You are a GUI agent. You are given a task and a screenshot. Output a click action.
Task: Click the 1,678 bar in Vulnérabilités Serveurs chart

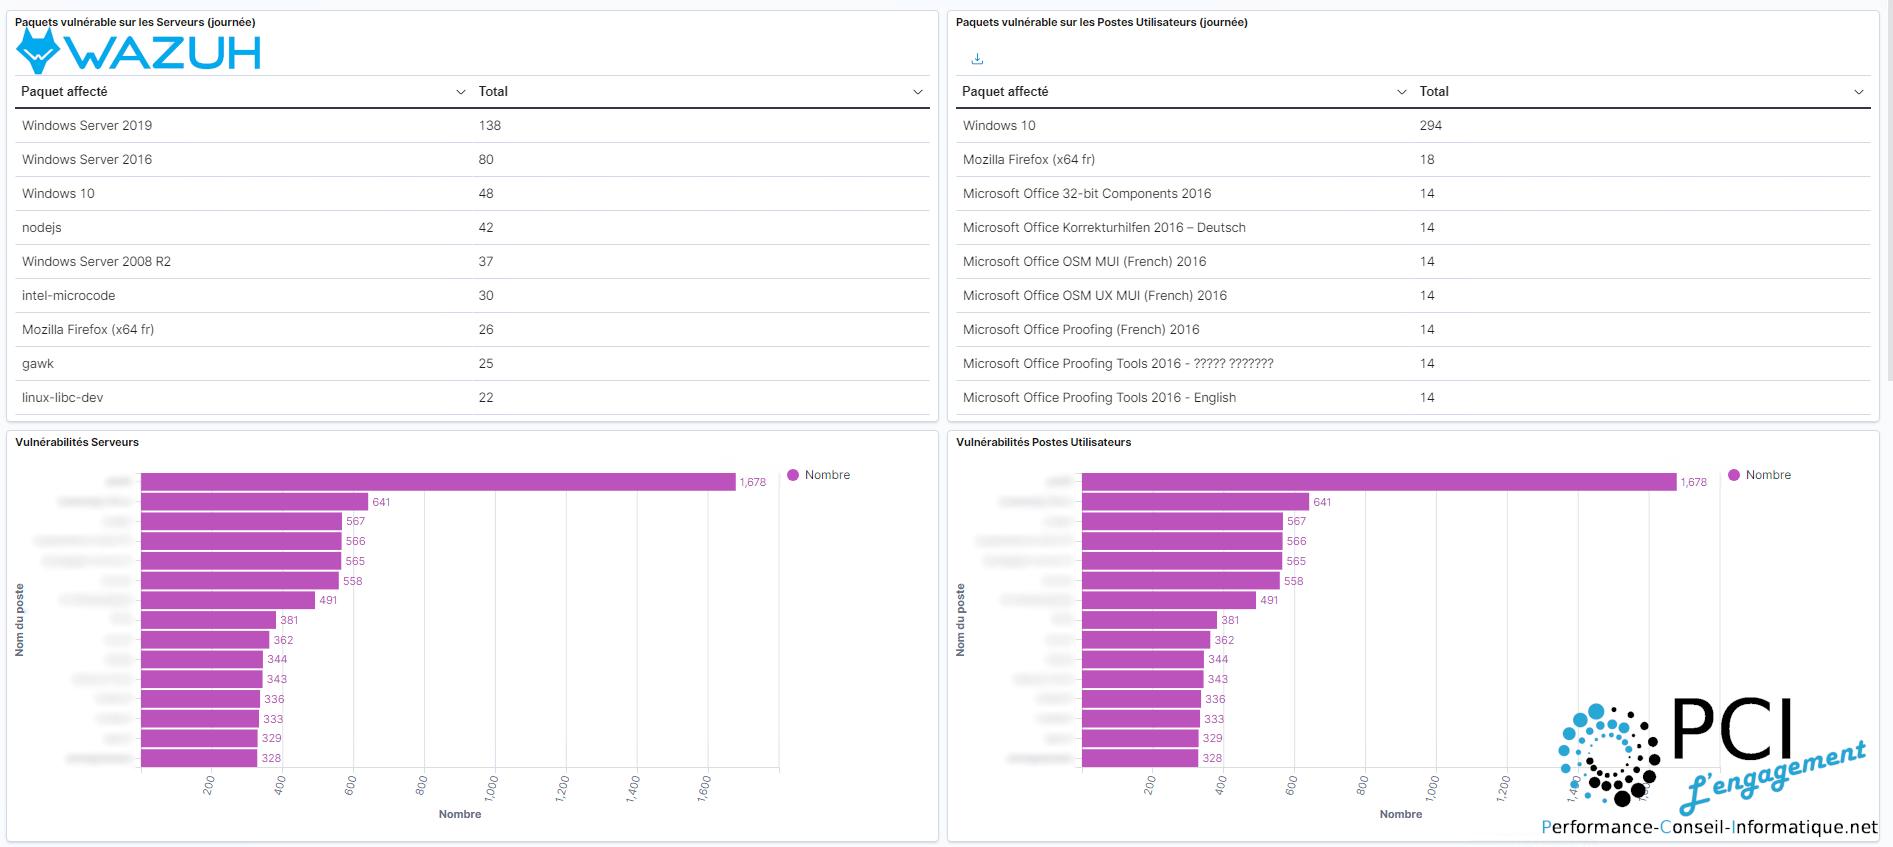click(438, 482)
